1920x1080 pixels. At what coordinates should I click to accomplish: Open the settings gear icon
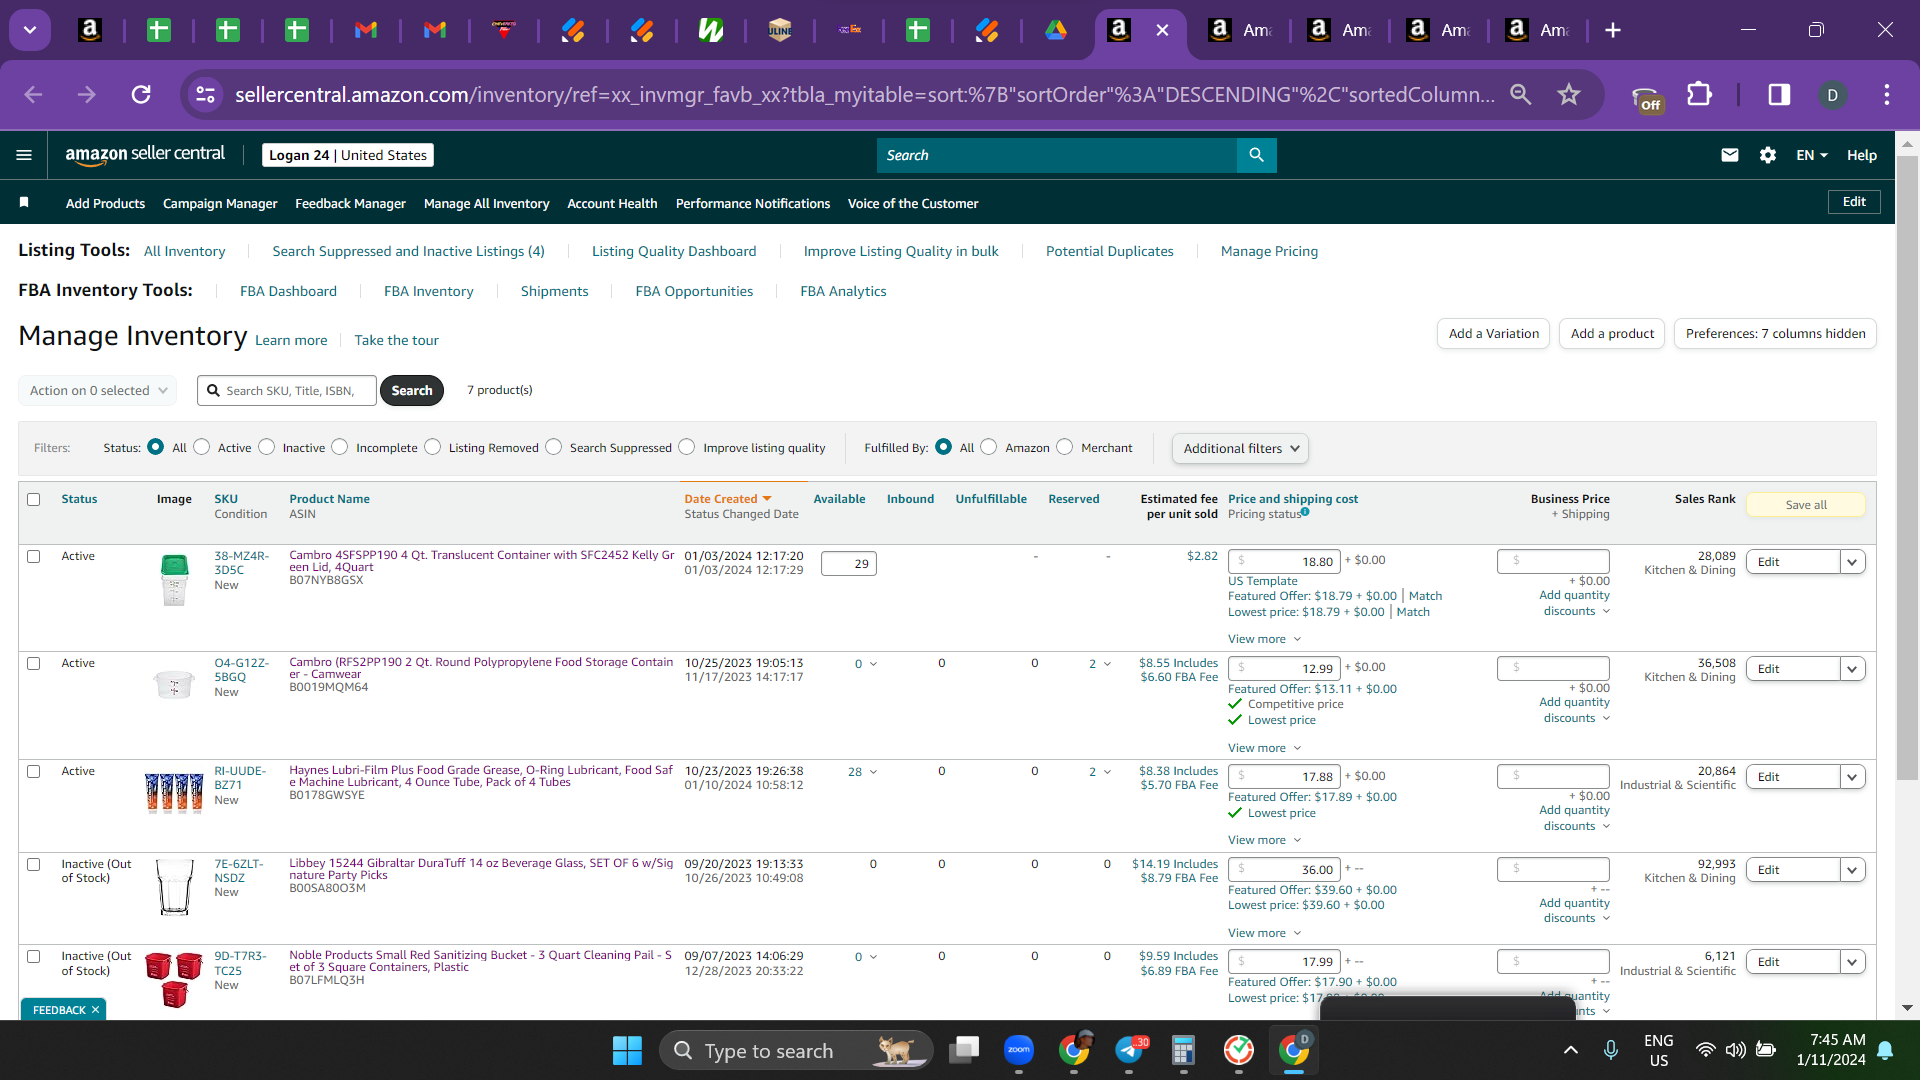point(1768,155)
